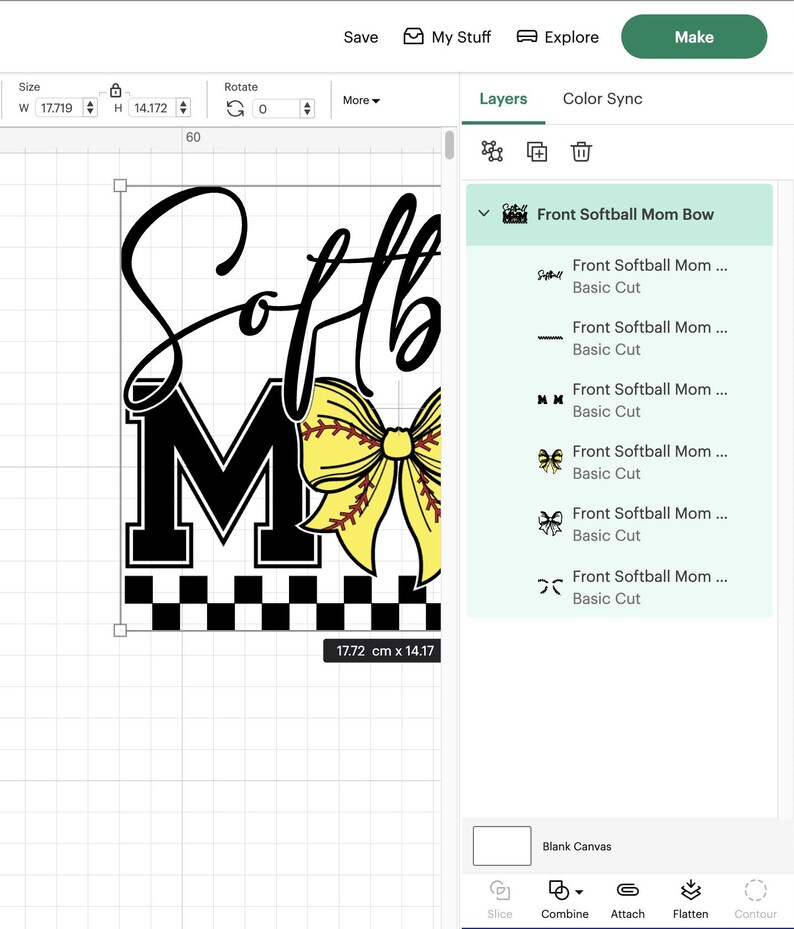Click the yellow bow layer thumbnail
The height and width of the screenshot is (929, 794).
coord(550,461)
